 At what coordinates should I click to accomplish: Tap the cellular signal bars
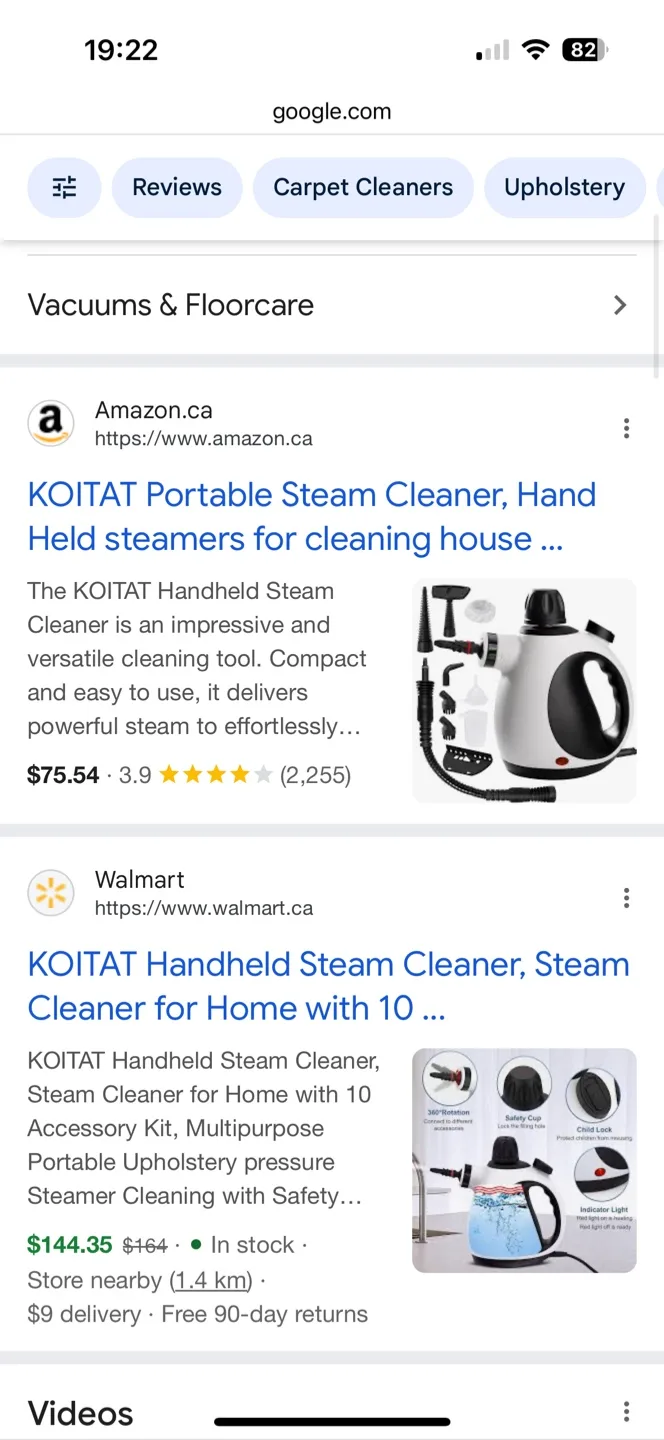pos(490,48)
